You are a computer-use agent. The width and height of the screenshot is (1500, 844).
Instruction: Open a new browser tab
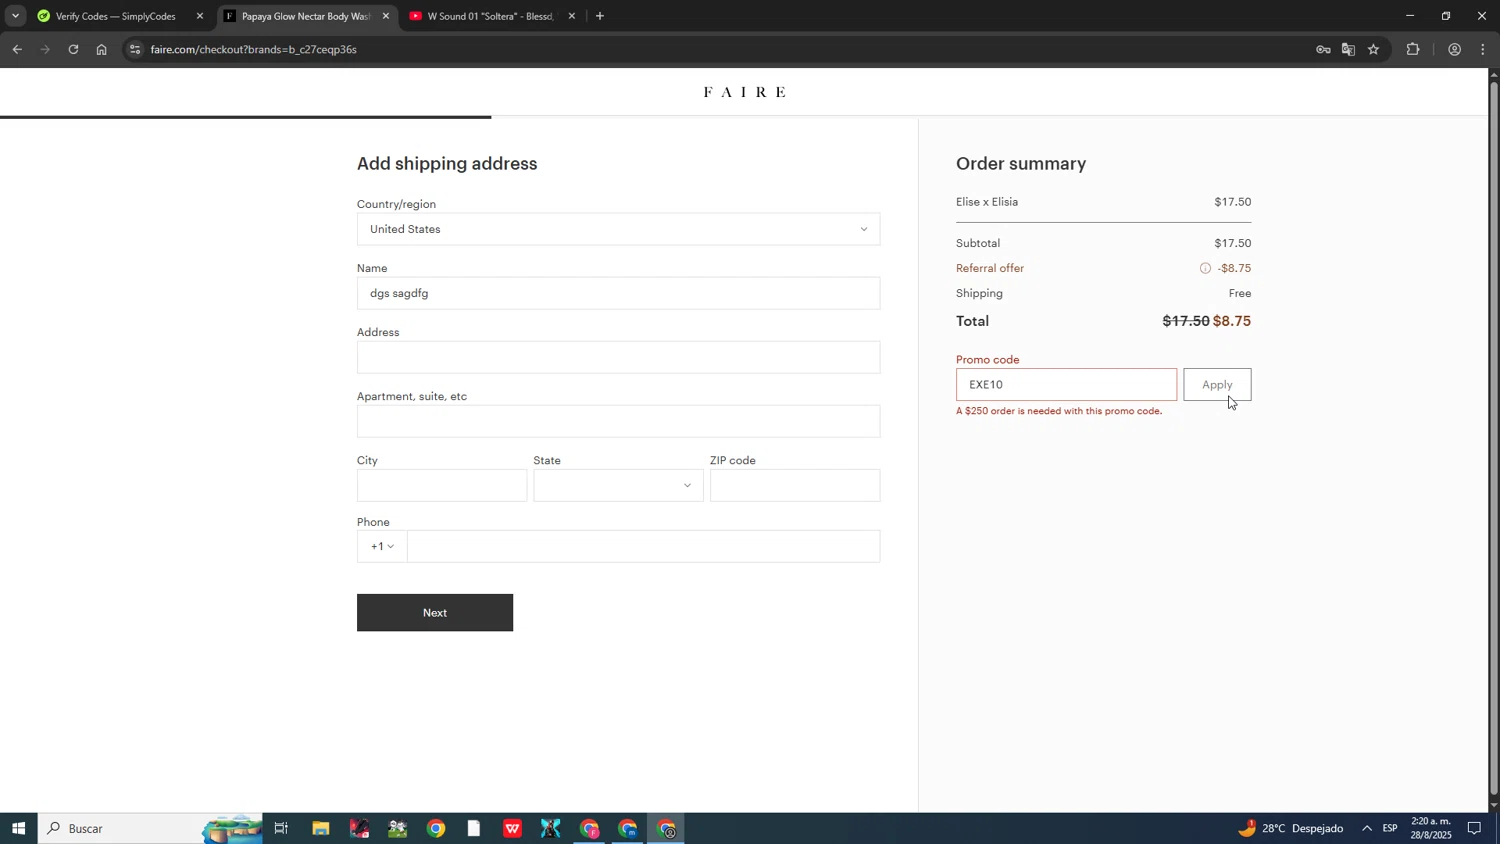[x=600, y=16]
